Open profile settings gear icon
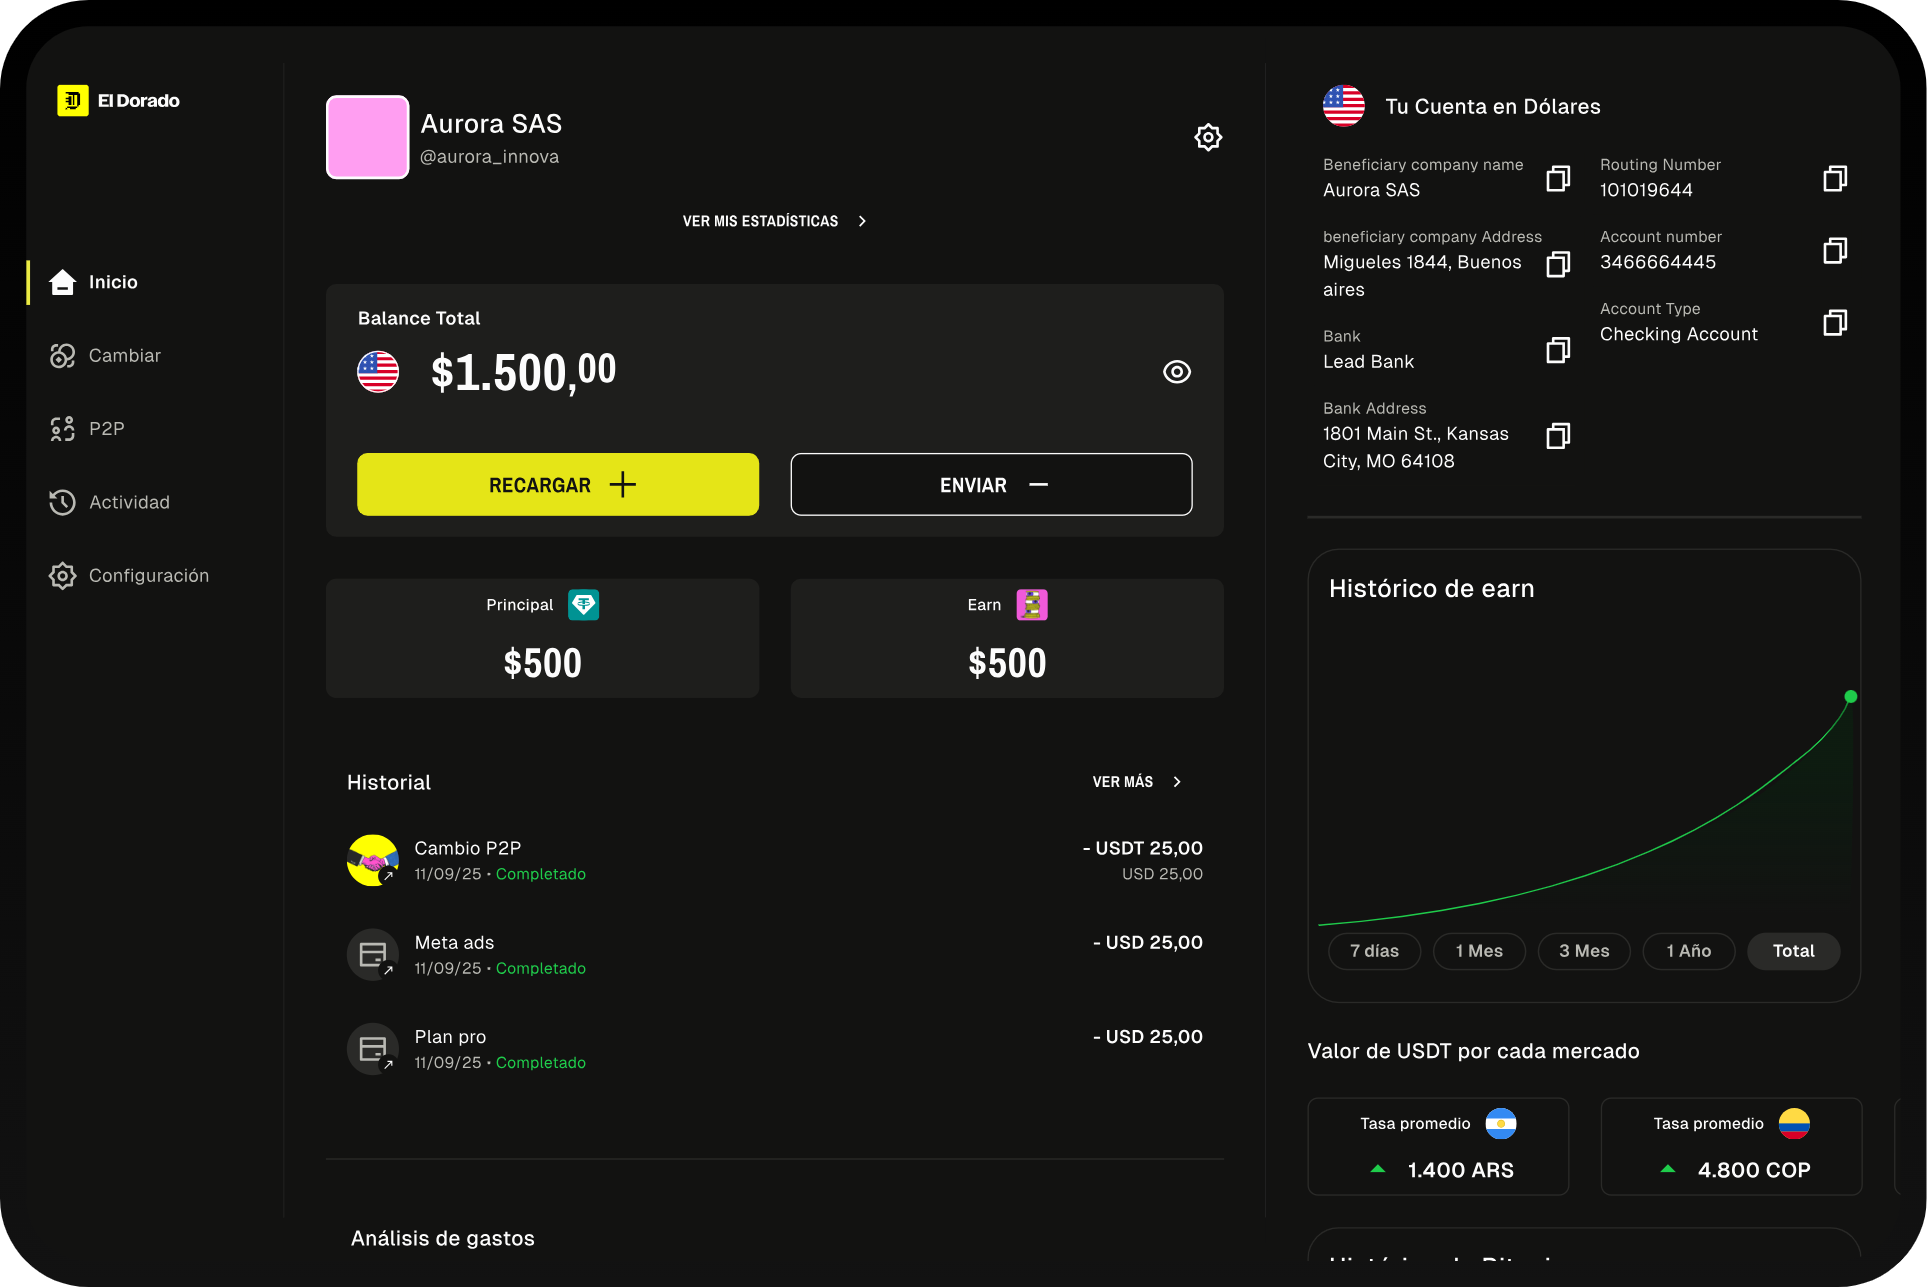Image resolution: width=1927 pixels, height=1287 pixels. coord(1208,137)
